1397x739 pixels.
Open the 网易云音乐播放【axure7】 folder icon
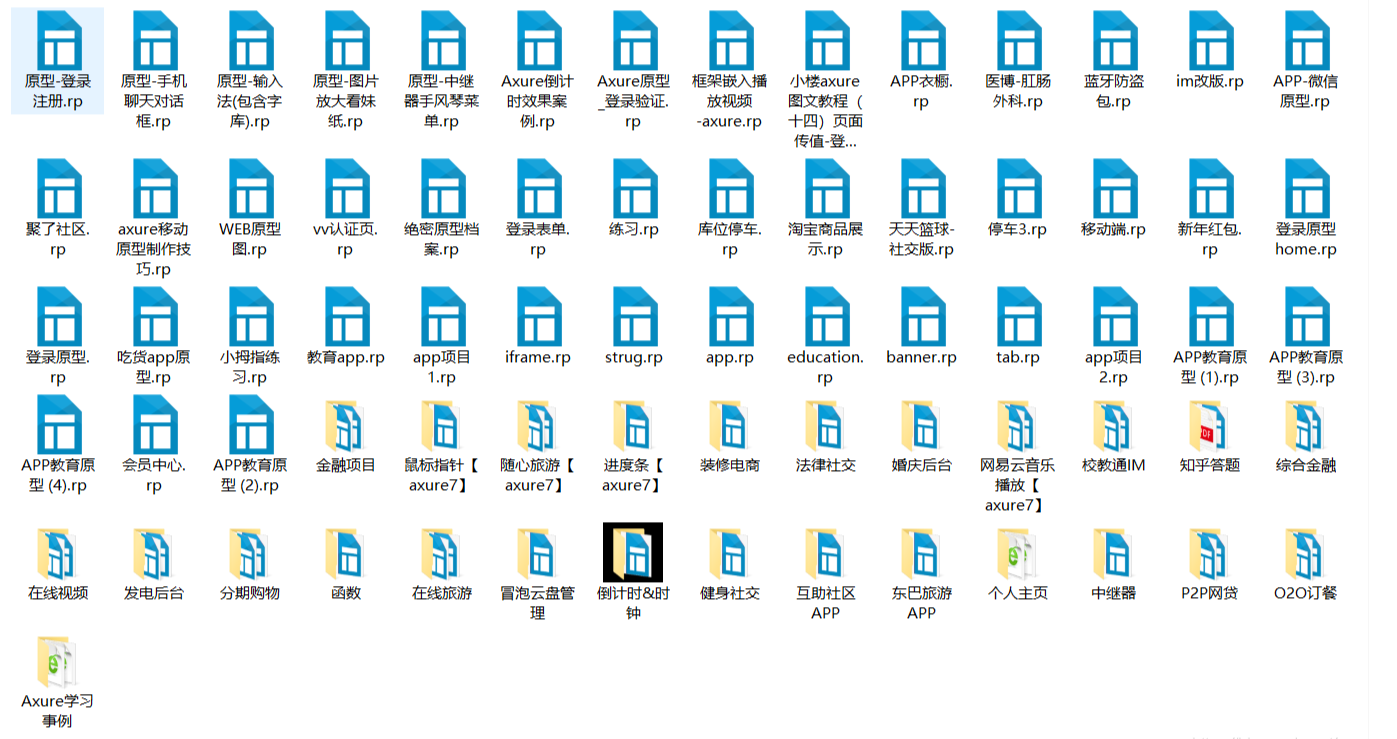[x=1018, y=426]
